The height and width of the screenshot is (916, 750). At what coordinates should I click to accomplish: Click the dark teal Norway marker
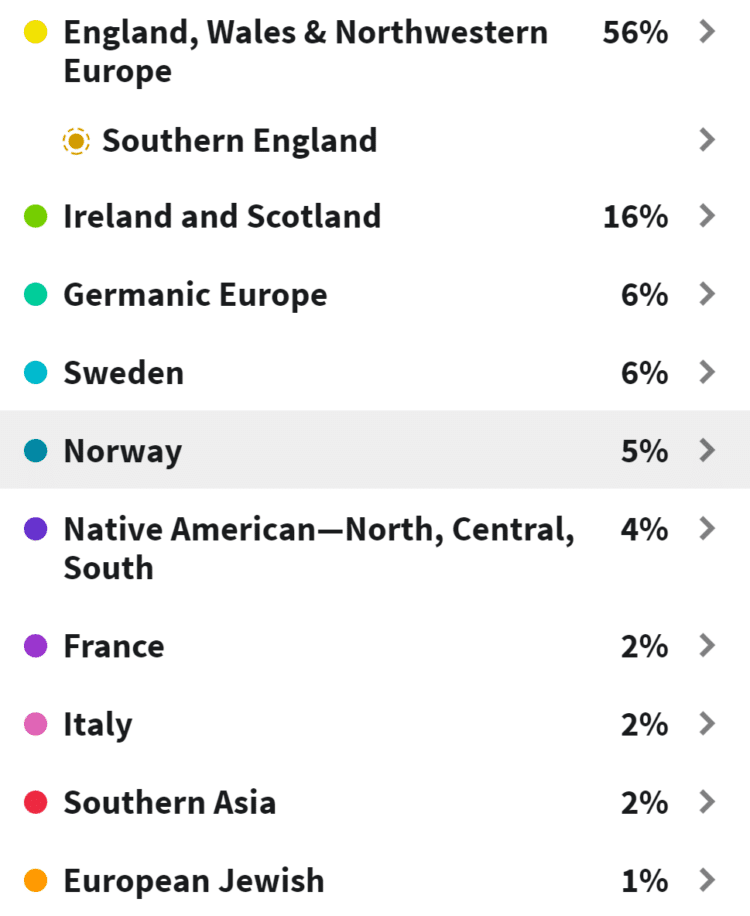tap(37, 450)
